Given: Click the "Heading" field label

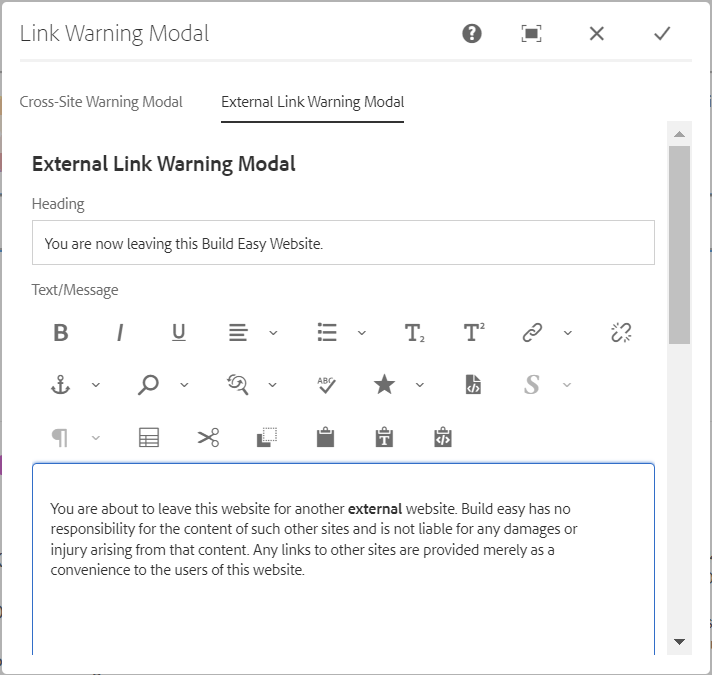Looking at the screenshot, I should (x=58, y=204).
